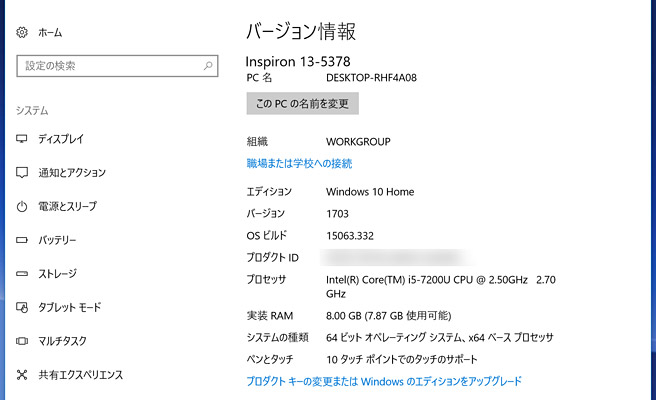Select the Intel Core i5-7200U processor text
This screenshot has height=400, width=656.
tap(441, 287)
